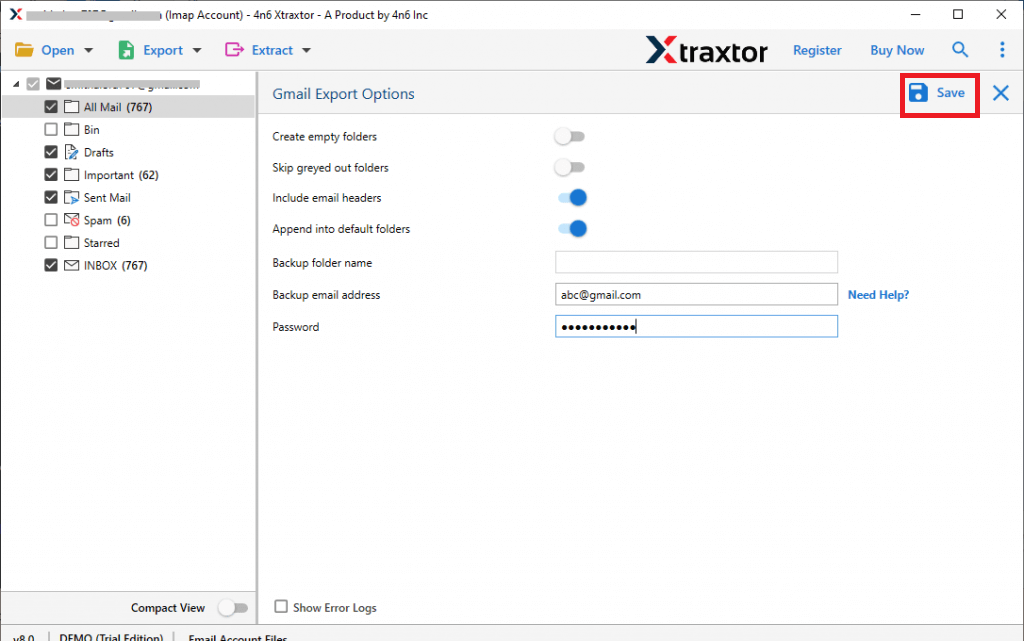This screenshot has width=1024, height=641.
Task: Uncheck the All Mail checkbox
Action: (51, 106)
